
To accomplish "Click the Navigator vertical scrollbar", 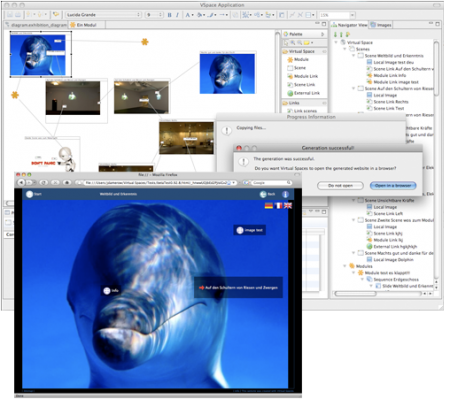I will click(x=436, y=68).
